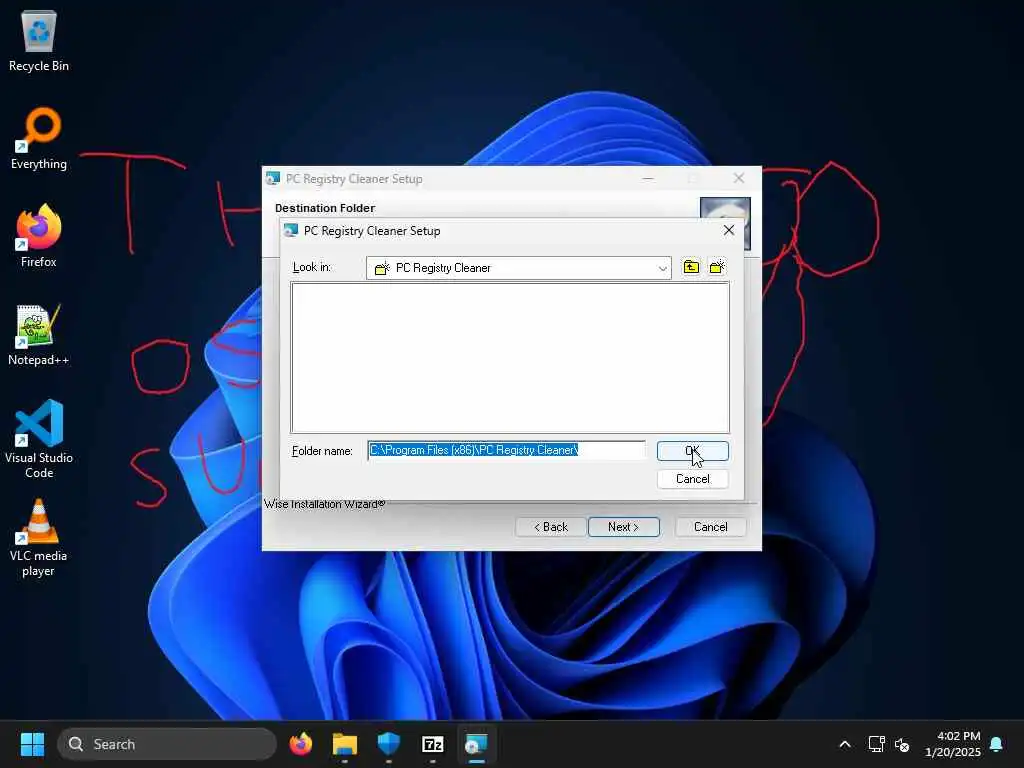Click the Create New Folder icon
This screenshot has height=768, width=1024.
pyautogui.click(x=717, y=267)
